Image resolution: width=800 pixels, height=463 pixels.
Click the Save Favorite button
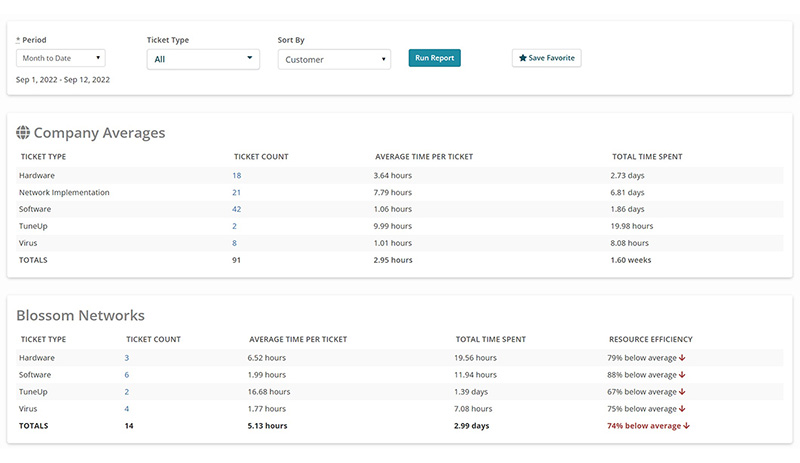(x=546, y=58)
